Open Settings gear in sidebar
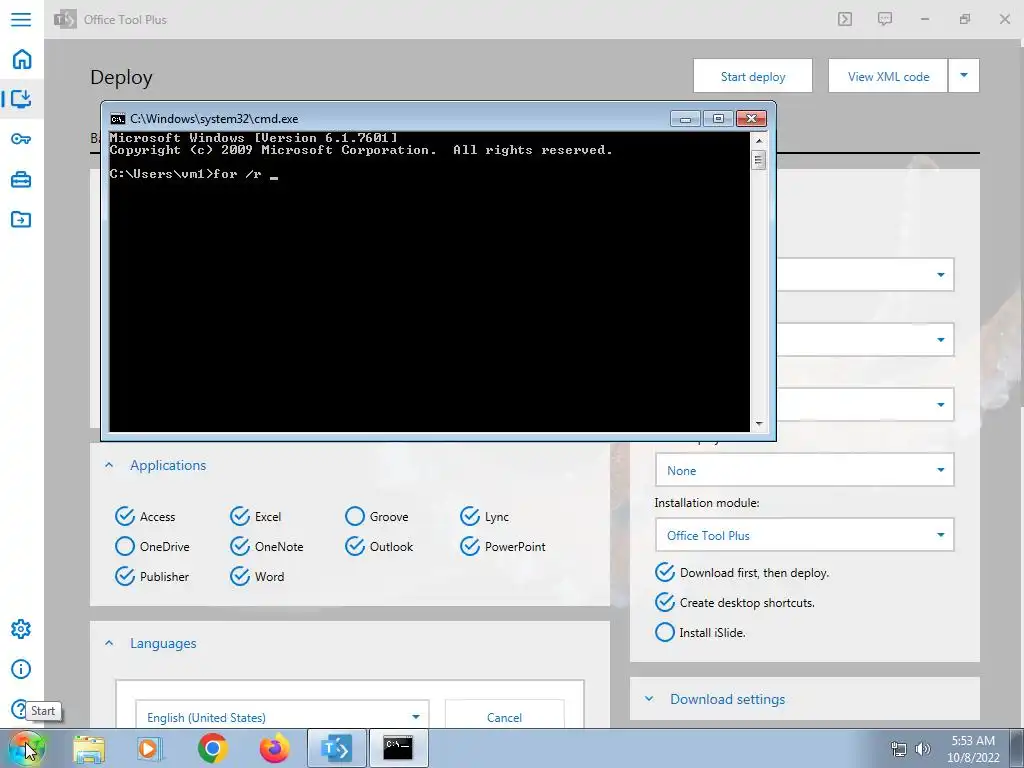Screen dimensions: 1024x768 pos(21,629)
